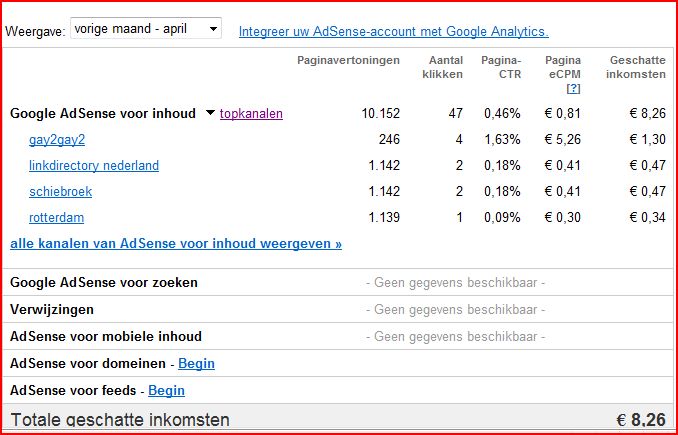Open the eCPM help [?] icon

(573, 89)
